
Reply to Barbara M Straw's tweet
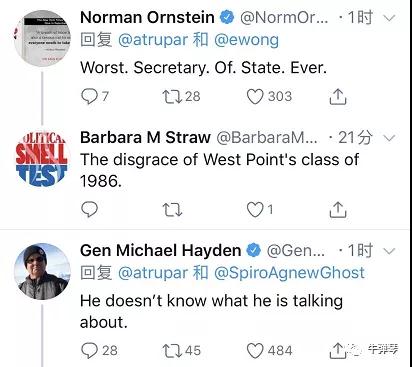pos(89,209)
